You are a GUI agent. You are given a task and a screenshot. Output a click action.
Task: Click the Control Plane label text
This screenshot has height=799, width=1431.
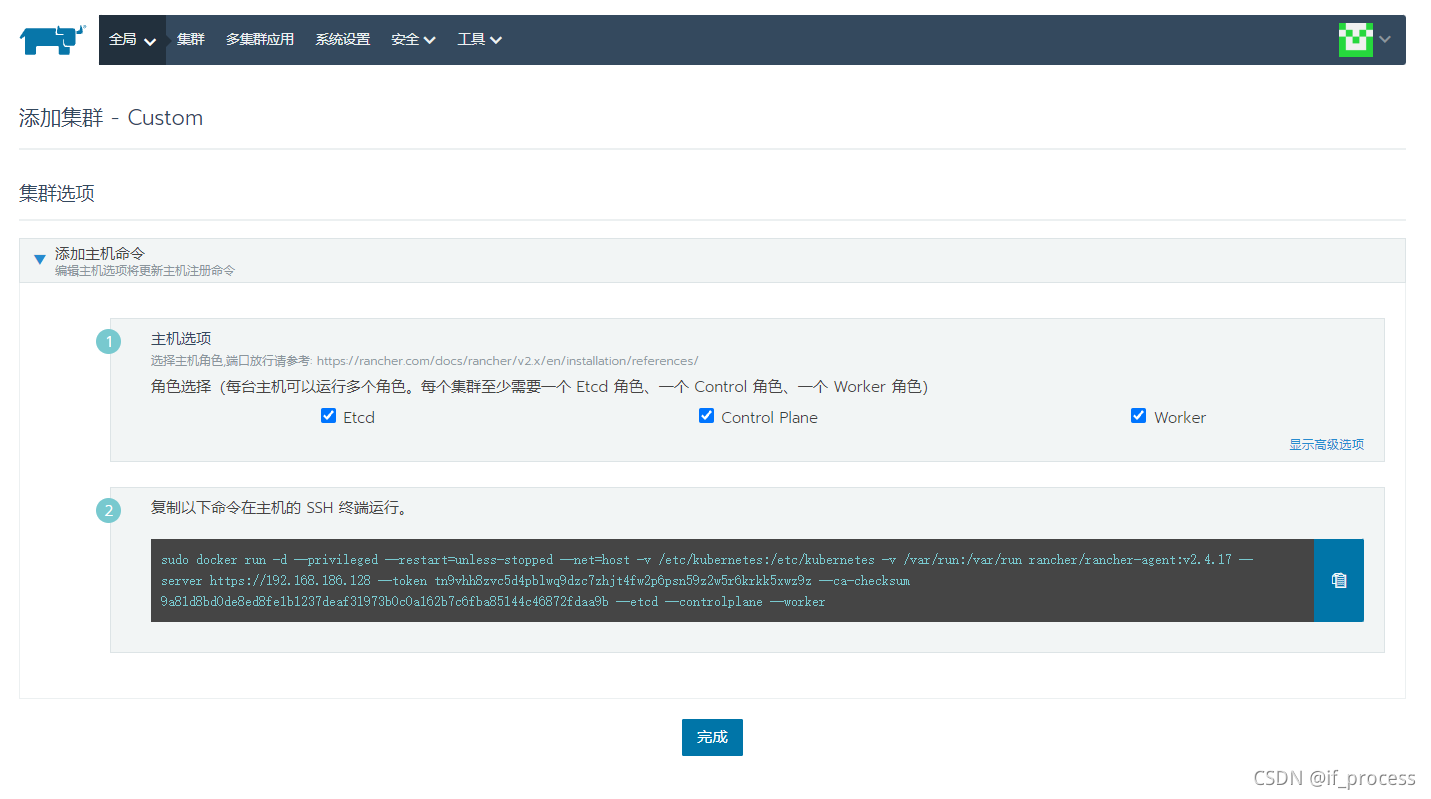[x=769, y=418]
